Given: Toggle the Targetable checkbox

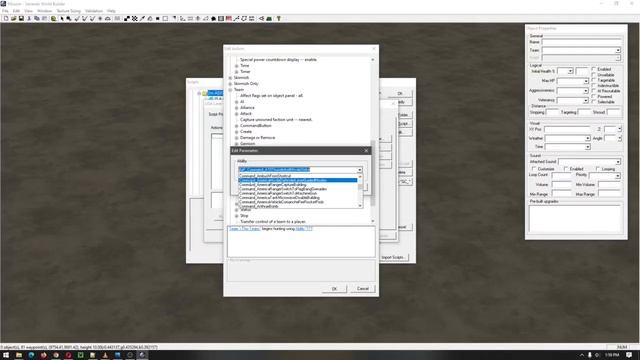Looking at the screenshot, I should point(594,80).
